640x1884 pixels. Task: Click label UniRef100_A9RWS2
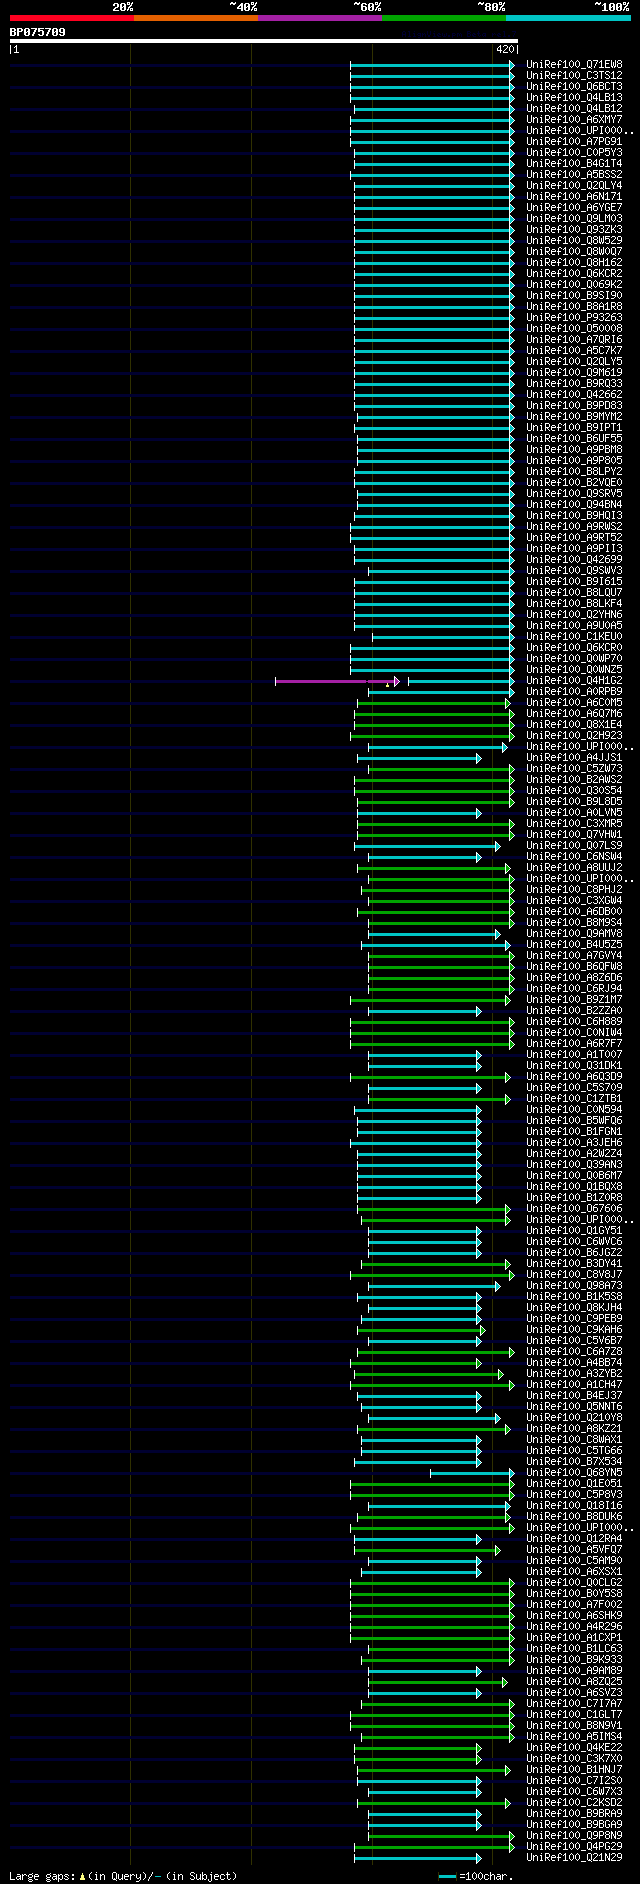[x=574, y=527]
